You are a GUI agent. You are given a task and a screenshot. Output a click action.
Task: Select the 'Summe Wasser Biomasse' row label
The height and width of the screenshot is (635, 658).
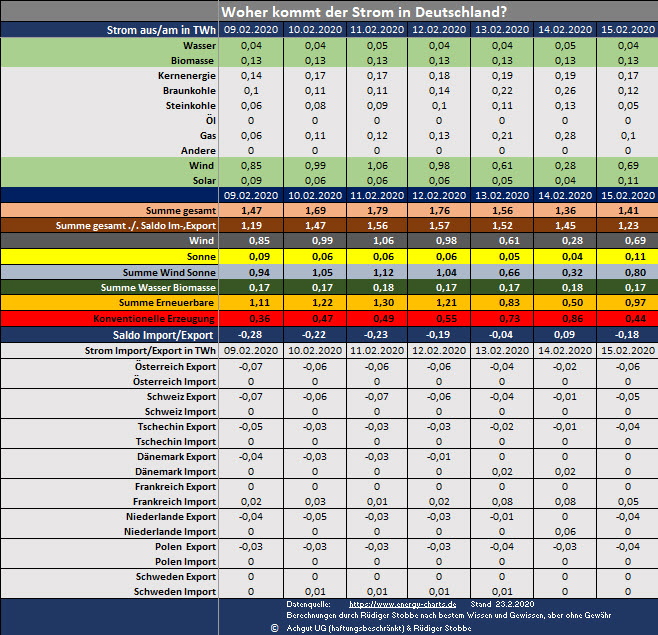[x=158, y=287]
